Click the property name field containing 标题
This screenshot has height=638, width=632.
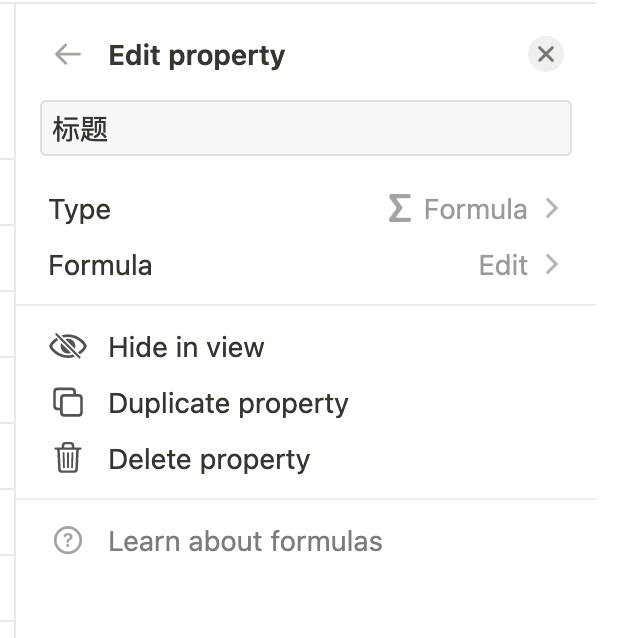(305, 128)
